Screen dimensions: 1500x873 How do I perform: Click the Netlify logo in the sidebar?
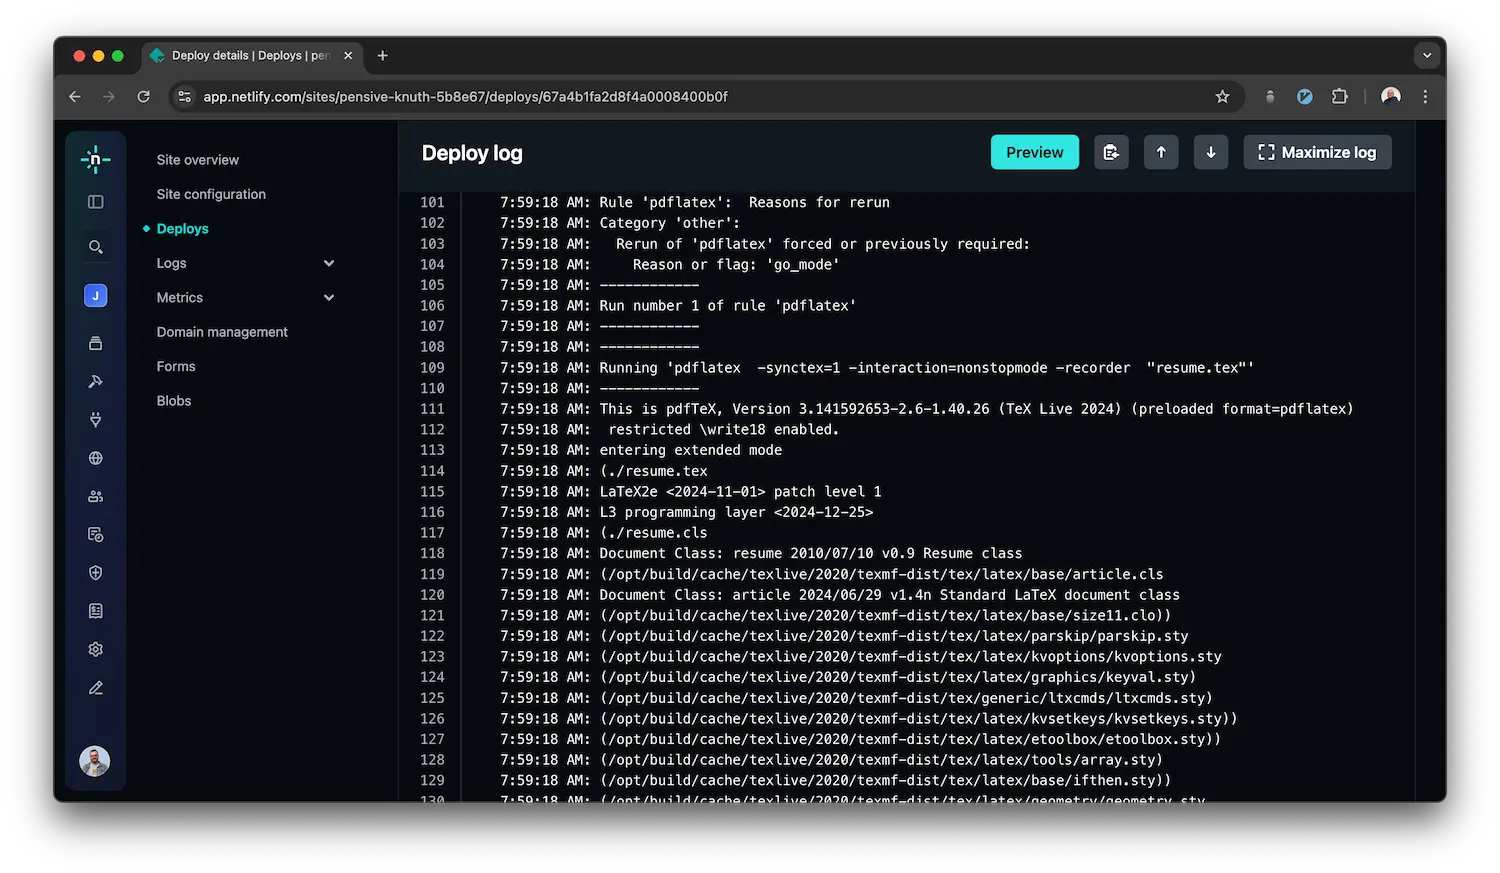(x=95, y=160)
